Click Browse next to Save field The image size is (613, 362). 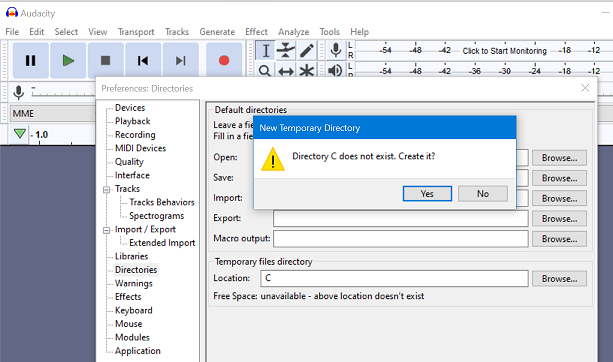559,178
